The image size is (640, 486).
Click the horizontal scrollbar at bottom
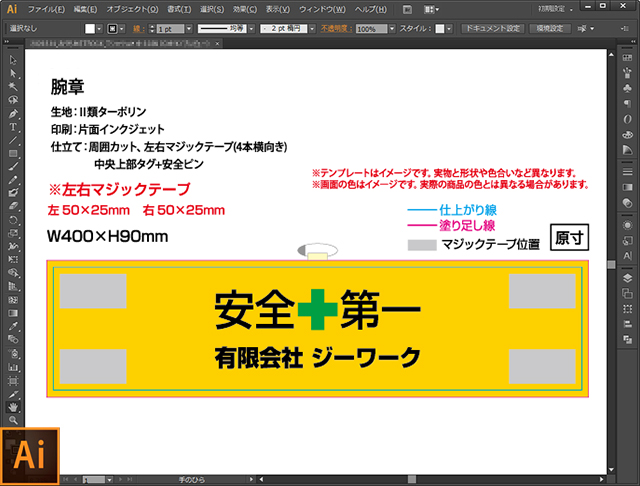350,479
